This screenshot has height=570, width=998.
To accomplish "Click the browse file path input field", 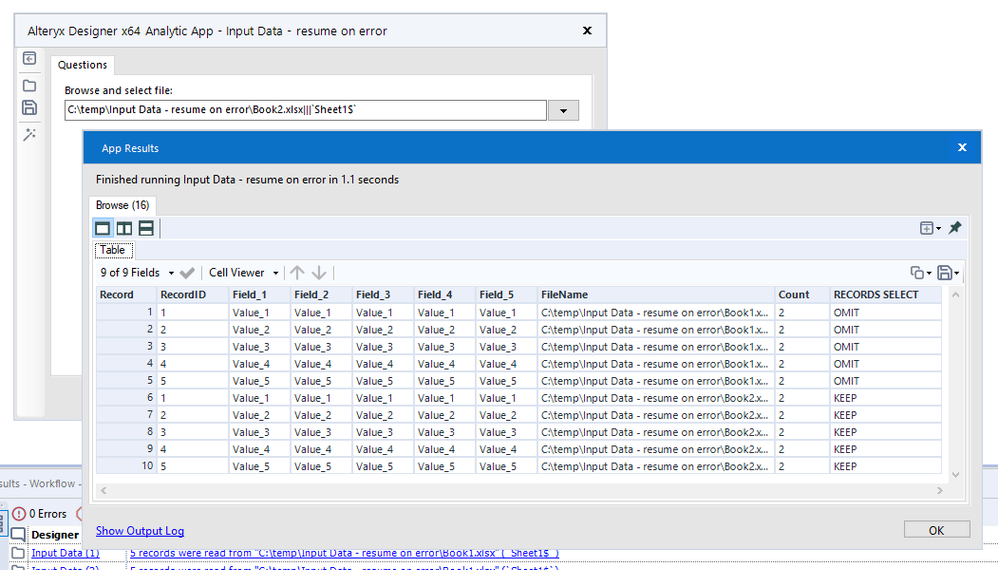I will [305, 111].
